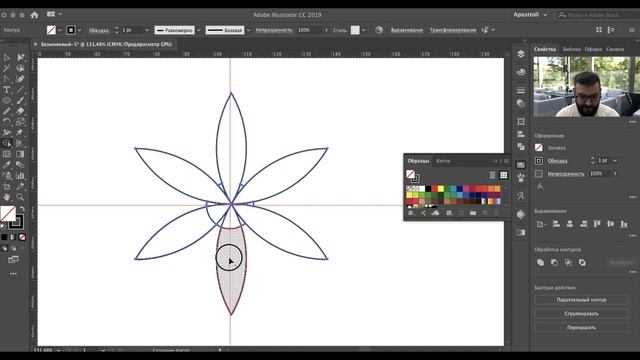Click Обводка stroke link in Properties panel
The width and height of the screenshot is (640, 360).
click(x=557, y=161)
